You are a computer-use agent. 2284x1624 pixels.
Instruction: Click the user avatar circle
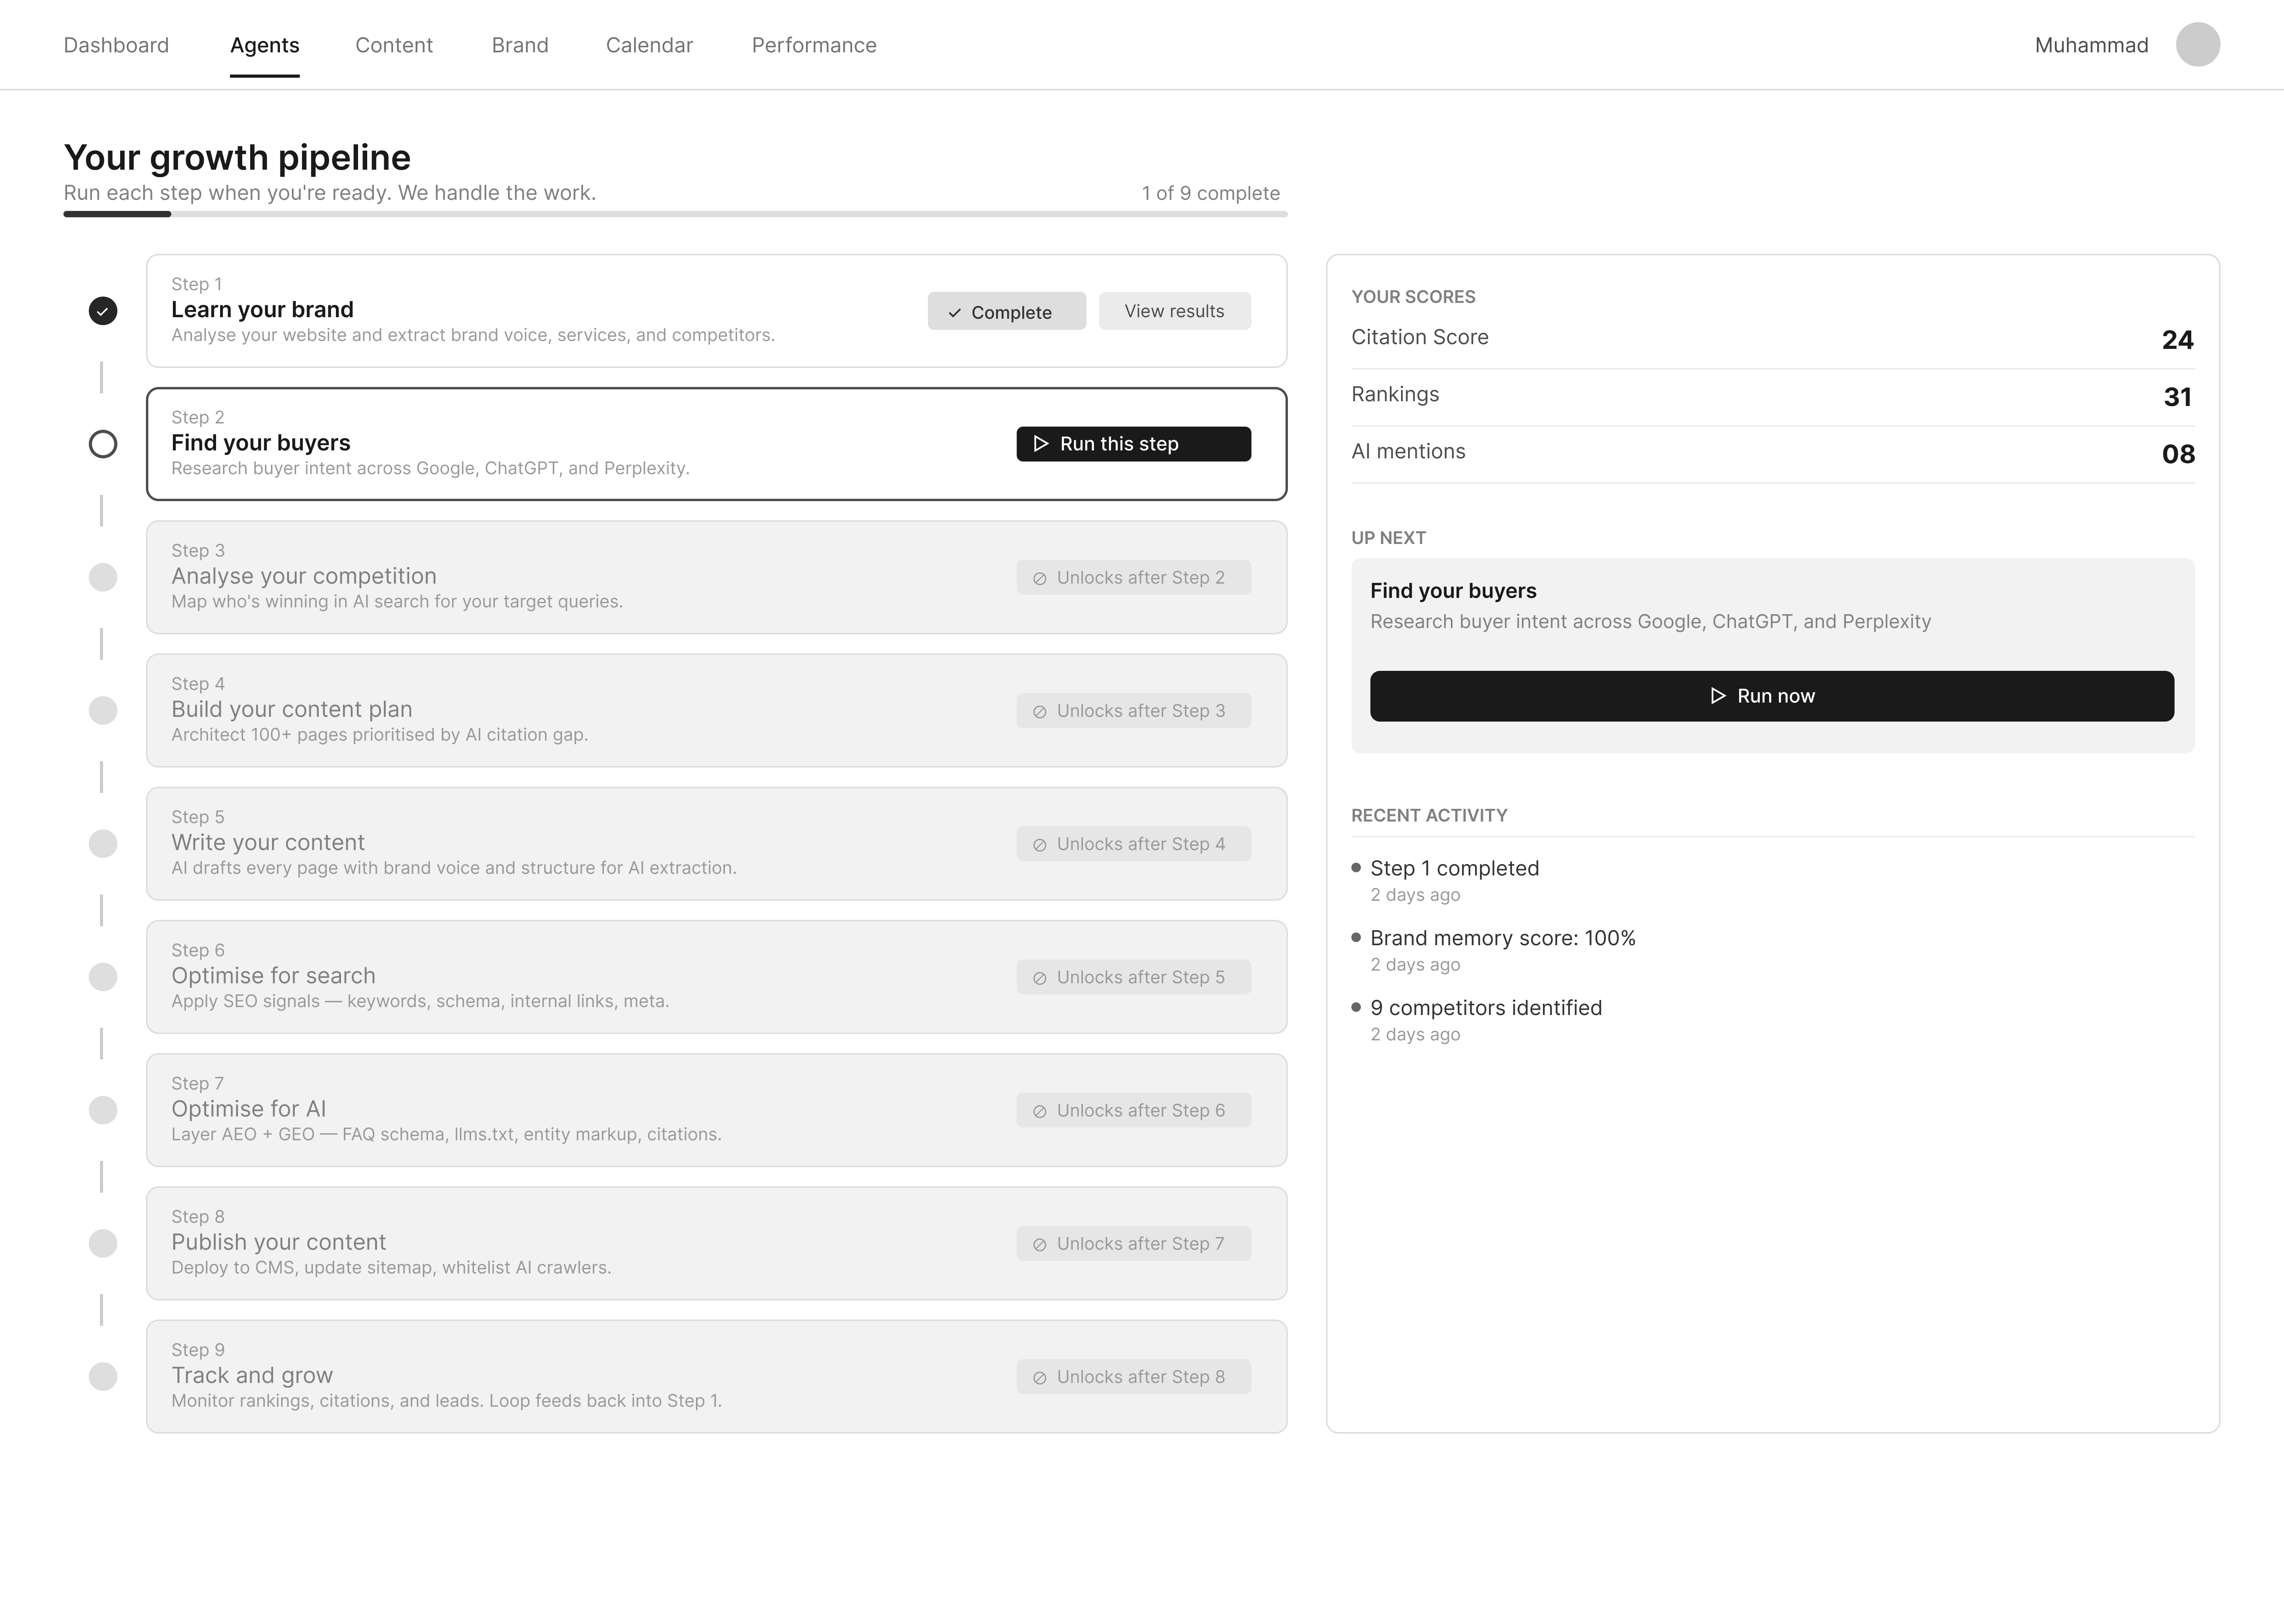(2198, 45)
